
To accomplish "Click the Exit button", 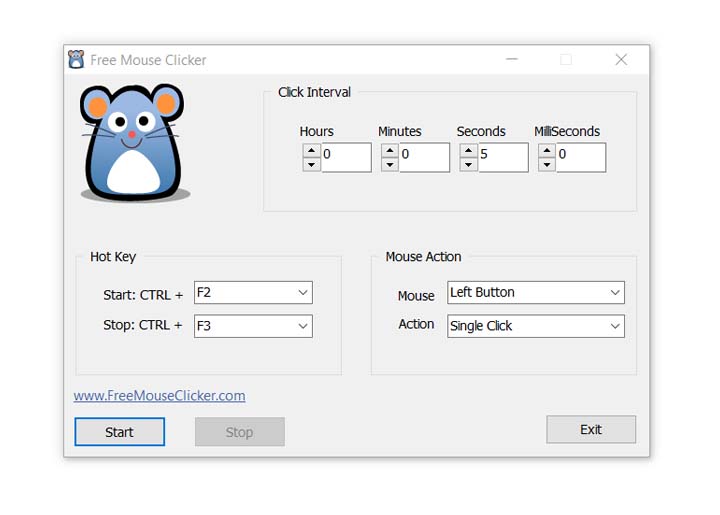I will click(591, 430).
